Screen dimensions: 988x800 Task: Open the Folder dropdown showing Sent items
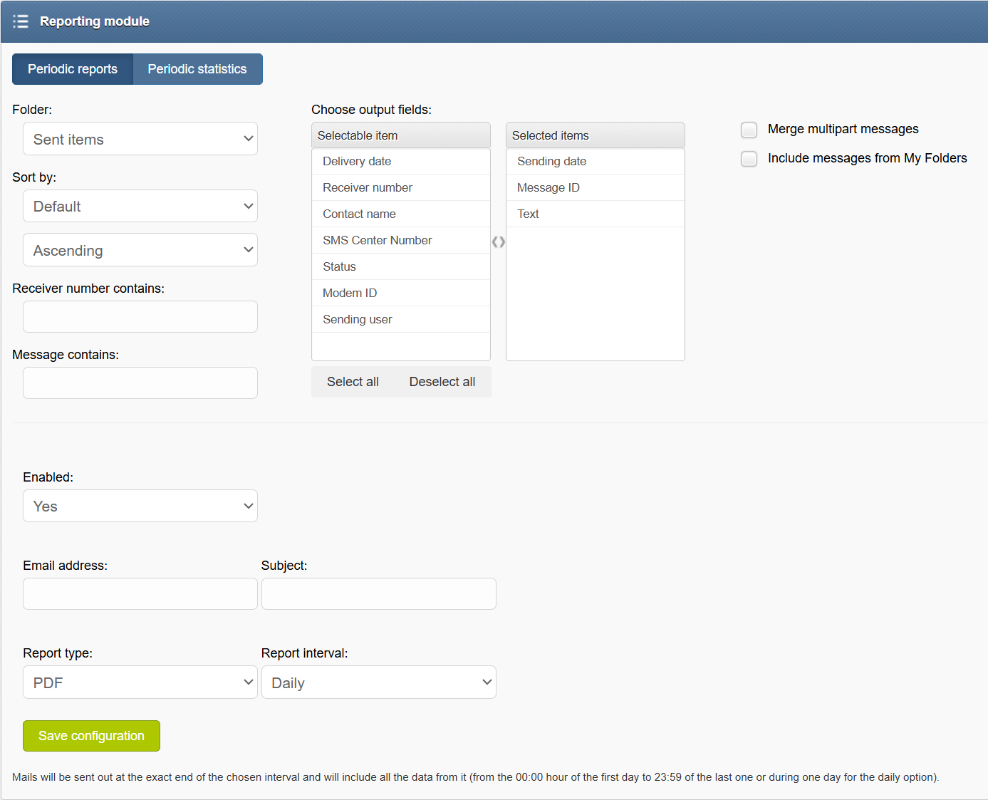[141, 139]
